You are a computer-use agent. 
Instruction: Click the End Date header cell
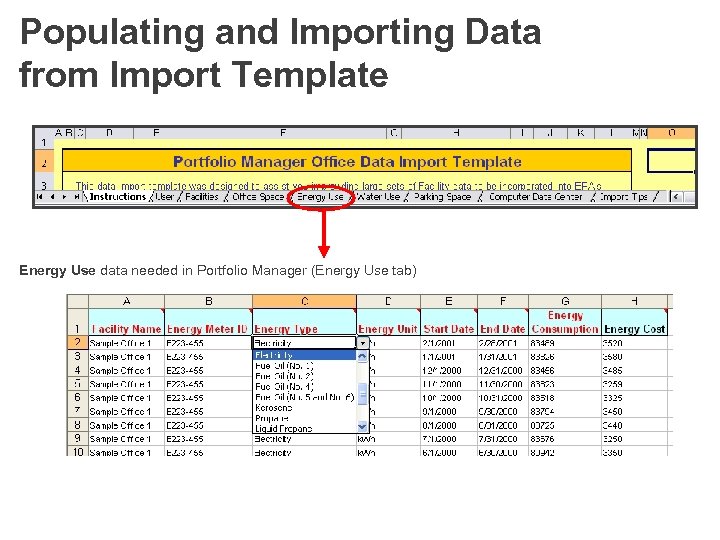click(x=503, y=322)
